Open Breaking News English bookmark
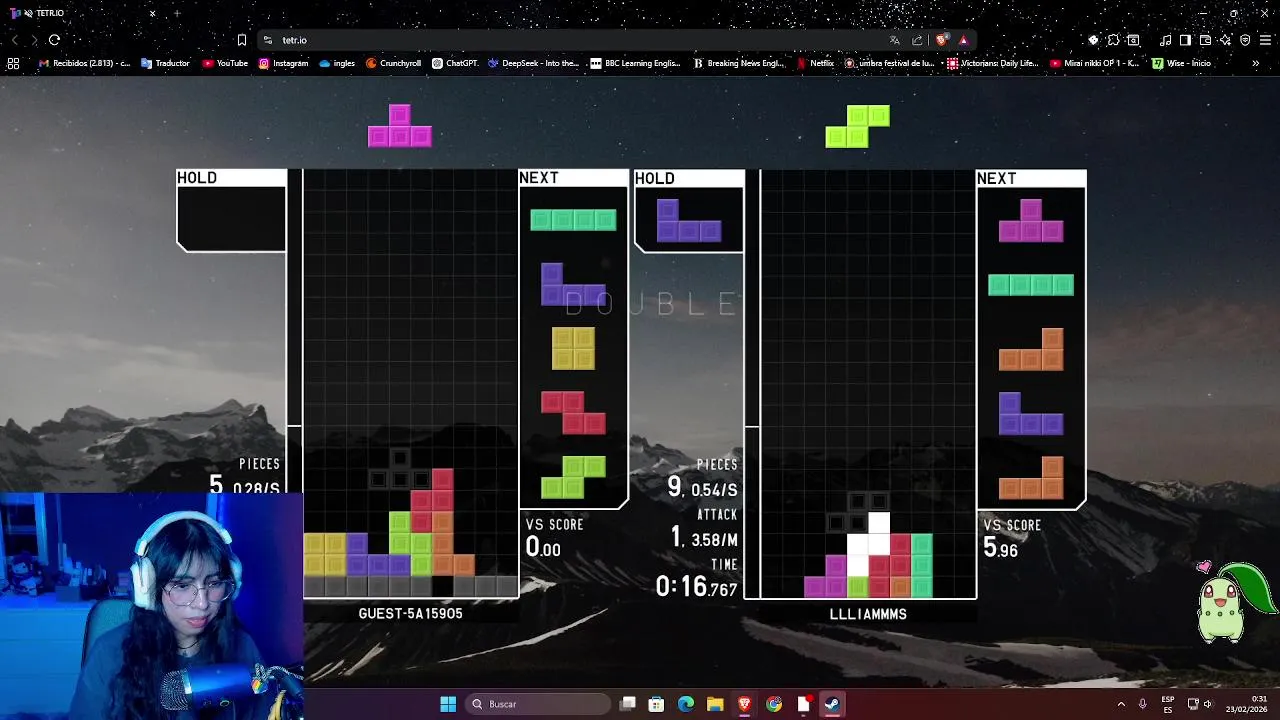 [739, 63]
